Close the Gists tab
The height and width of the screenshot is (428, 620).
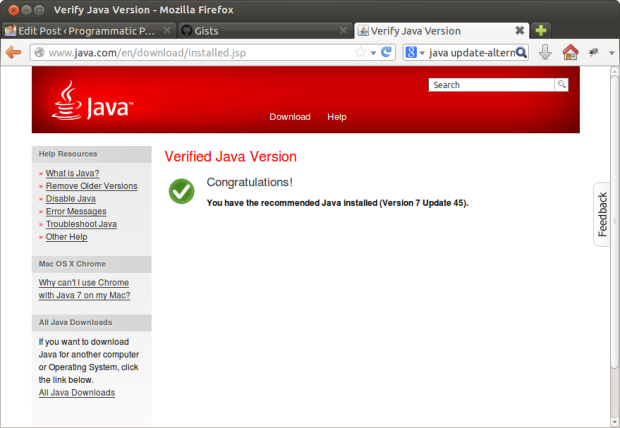tap(343, 30)
